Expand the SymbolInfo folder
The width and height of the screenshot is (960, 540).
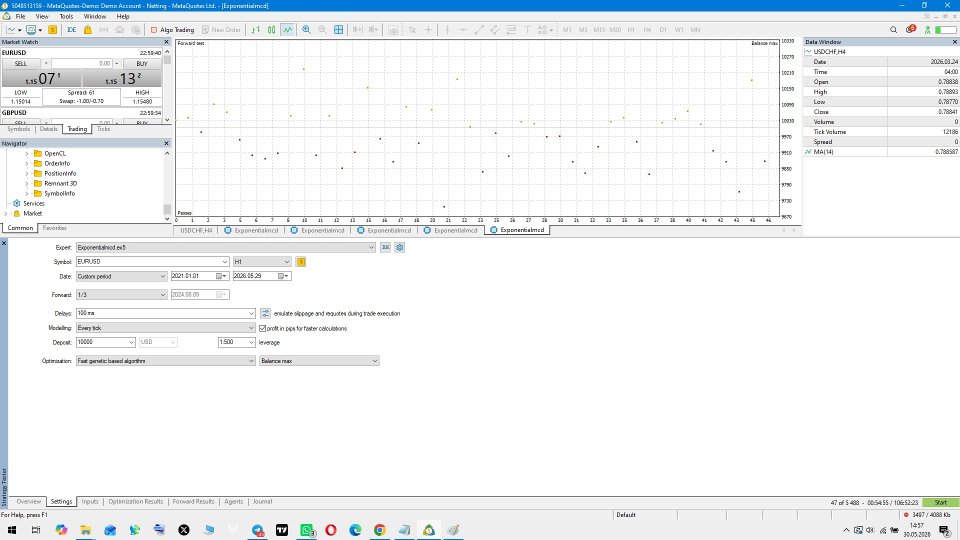26,193
